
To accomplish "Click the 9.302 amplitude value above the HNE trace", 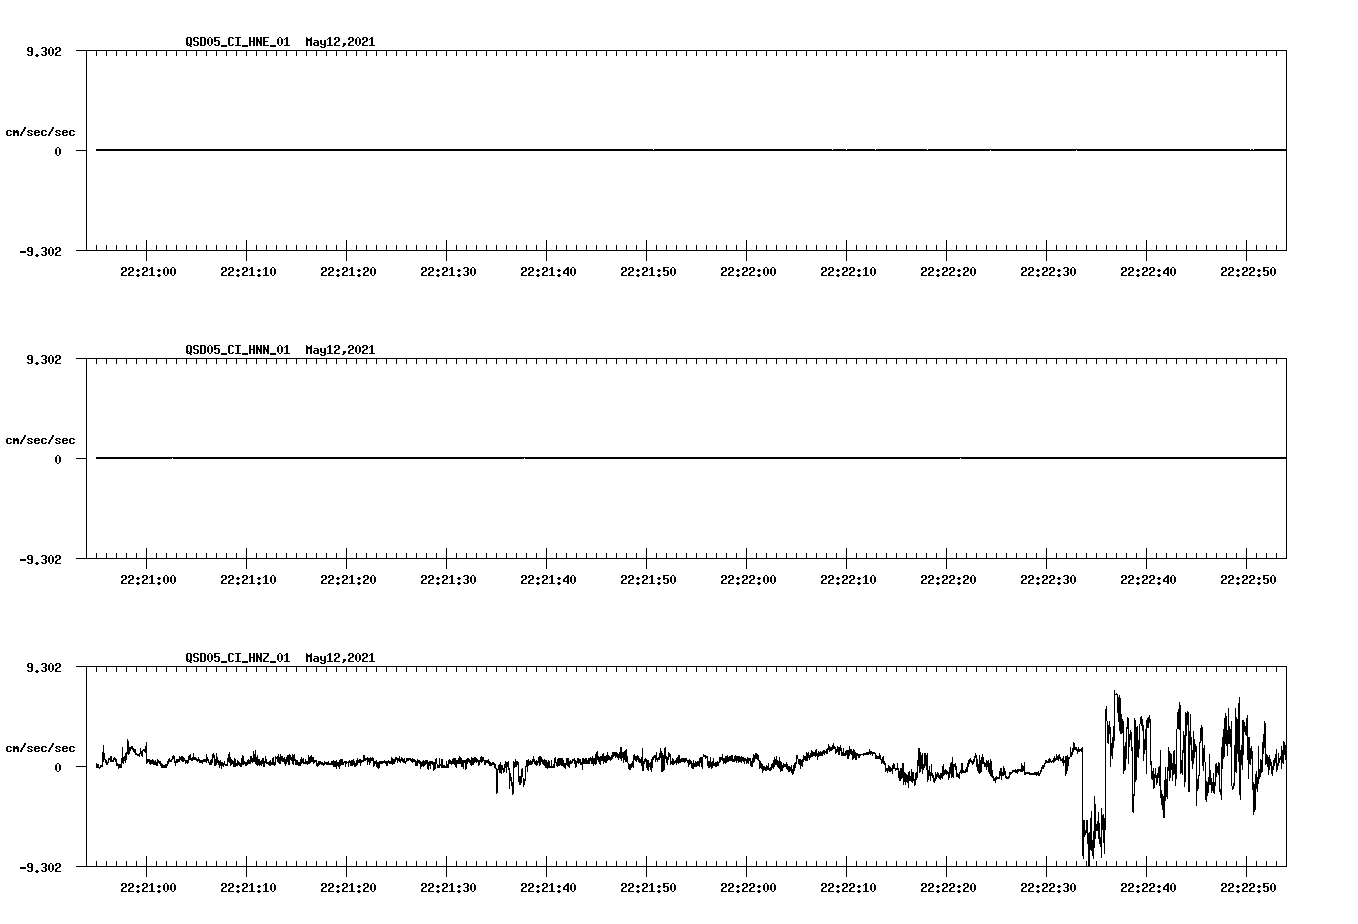I will tap(45, 49).
